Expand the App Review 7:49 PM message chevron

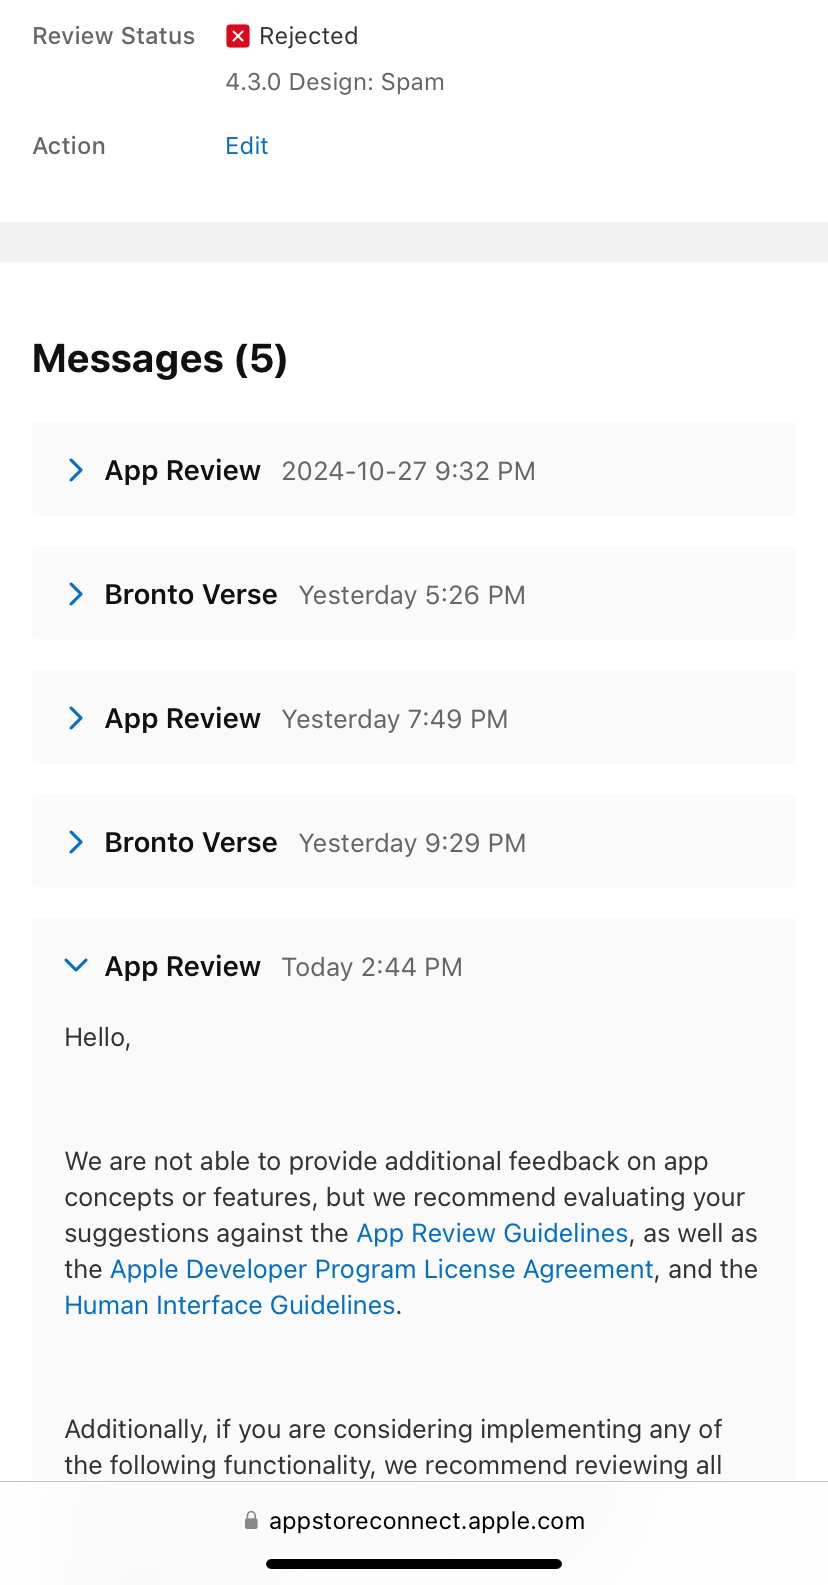point(76,718)
